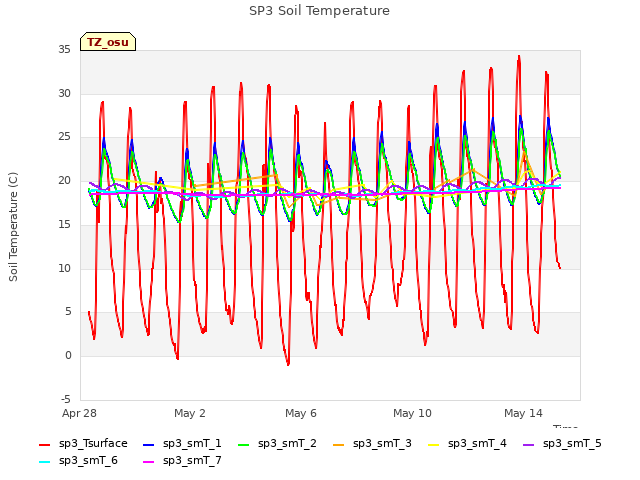
Task: Click the -5 y-axis tick label
Action: tap(66, 399)
